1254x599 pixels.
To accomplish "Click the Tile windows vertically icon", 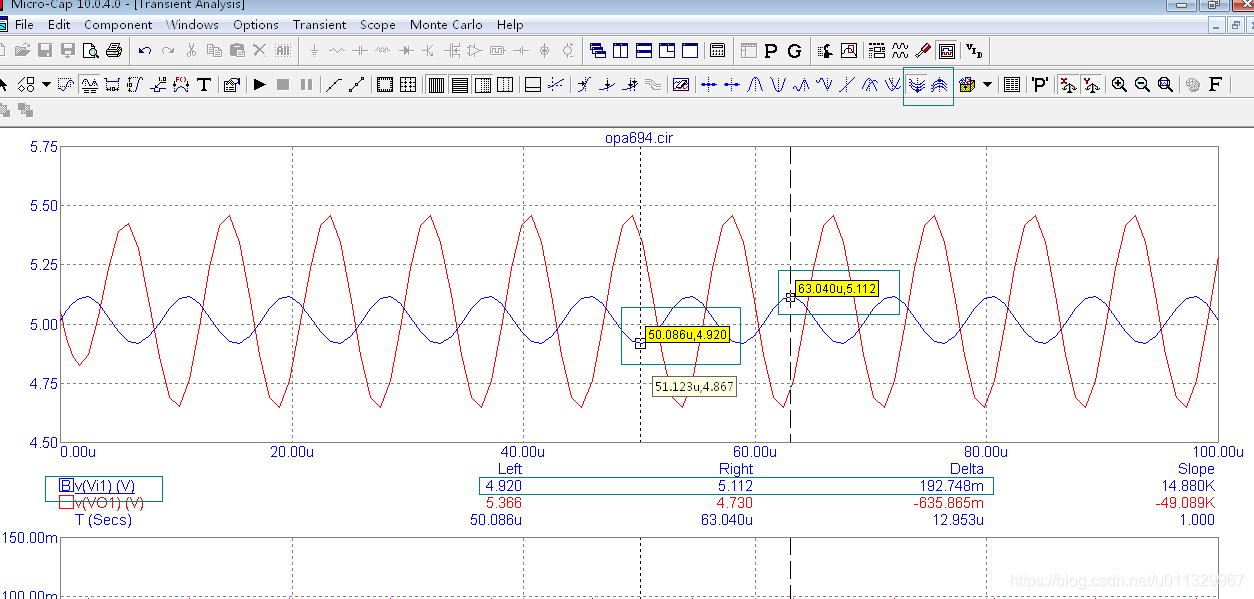I will [620, 50].
